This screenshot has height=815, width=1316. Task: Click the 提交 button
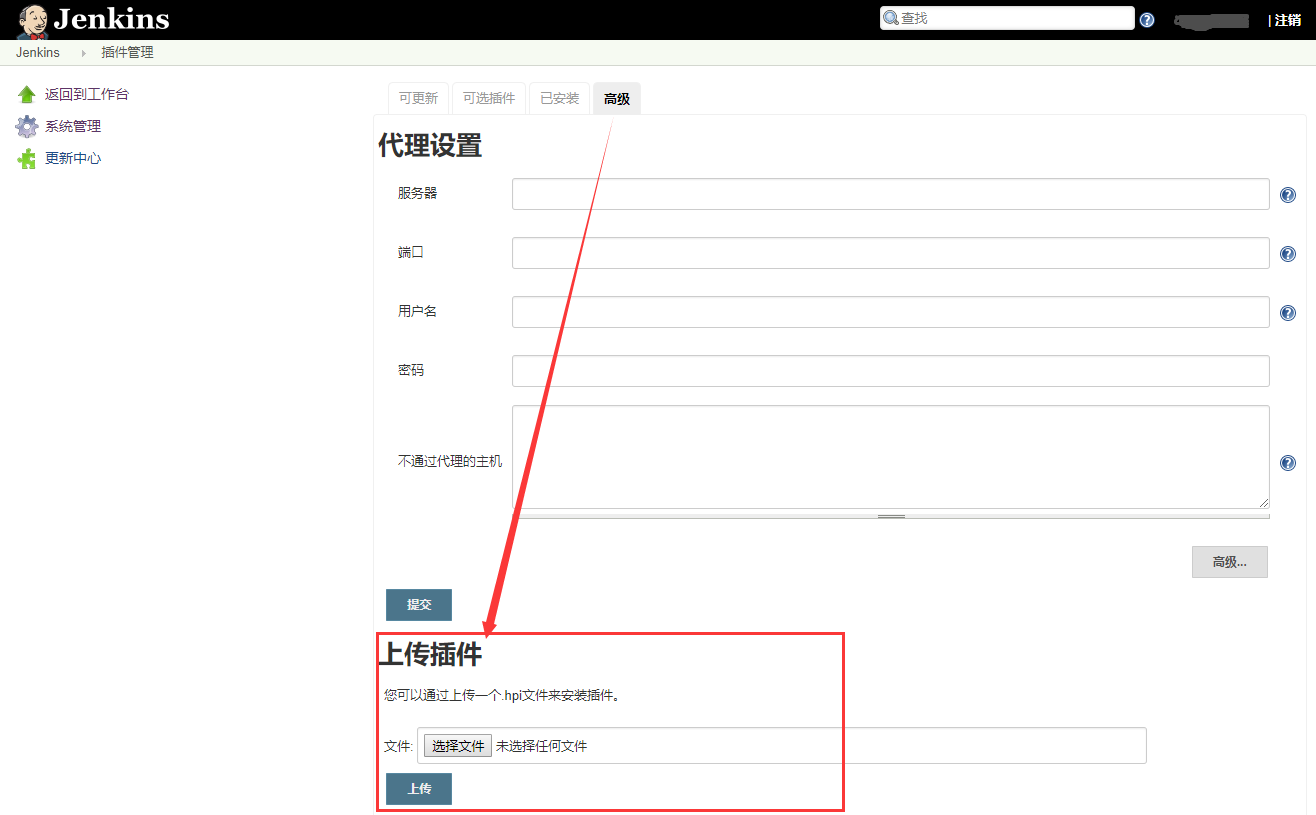[419, 605]
